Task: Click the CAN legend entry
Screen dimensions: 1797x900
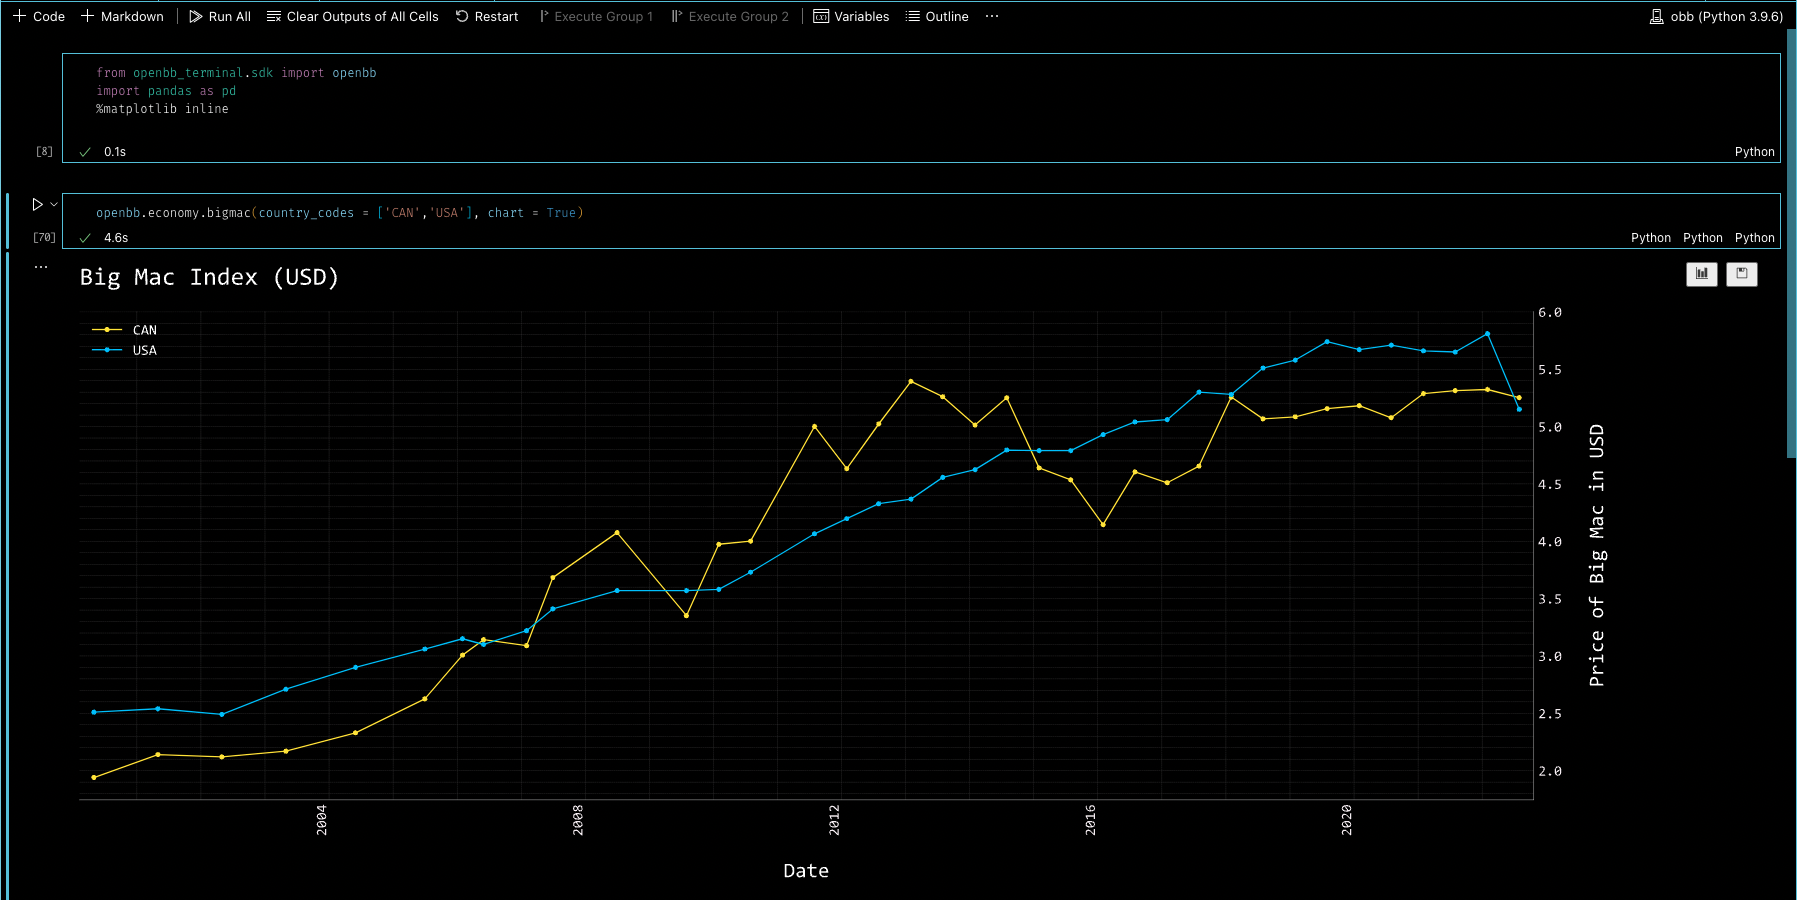Action: click(125, 330)
